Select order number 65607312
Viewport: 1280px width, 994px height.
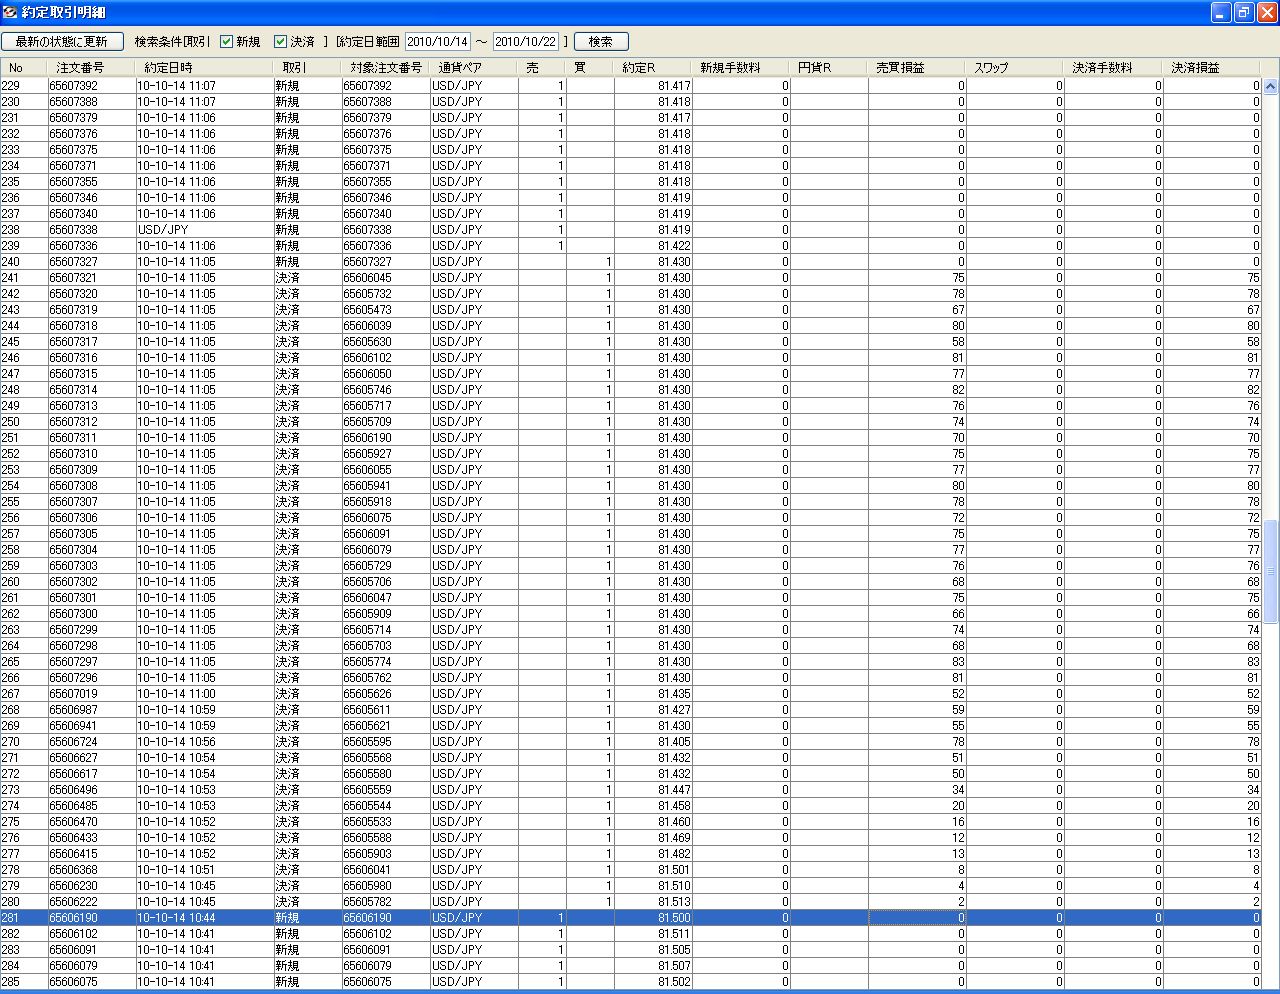click(x=91, y=422)
